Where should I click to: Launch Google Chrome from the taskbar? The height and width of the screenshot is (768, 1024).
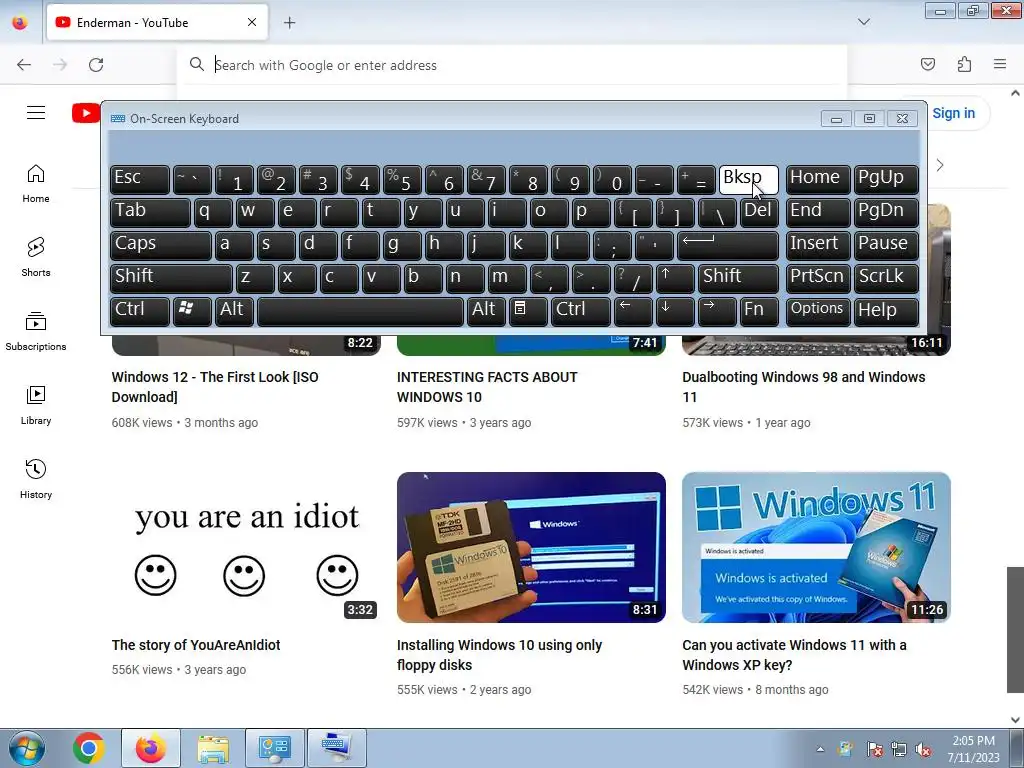coord(89,748)
